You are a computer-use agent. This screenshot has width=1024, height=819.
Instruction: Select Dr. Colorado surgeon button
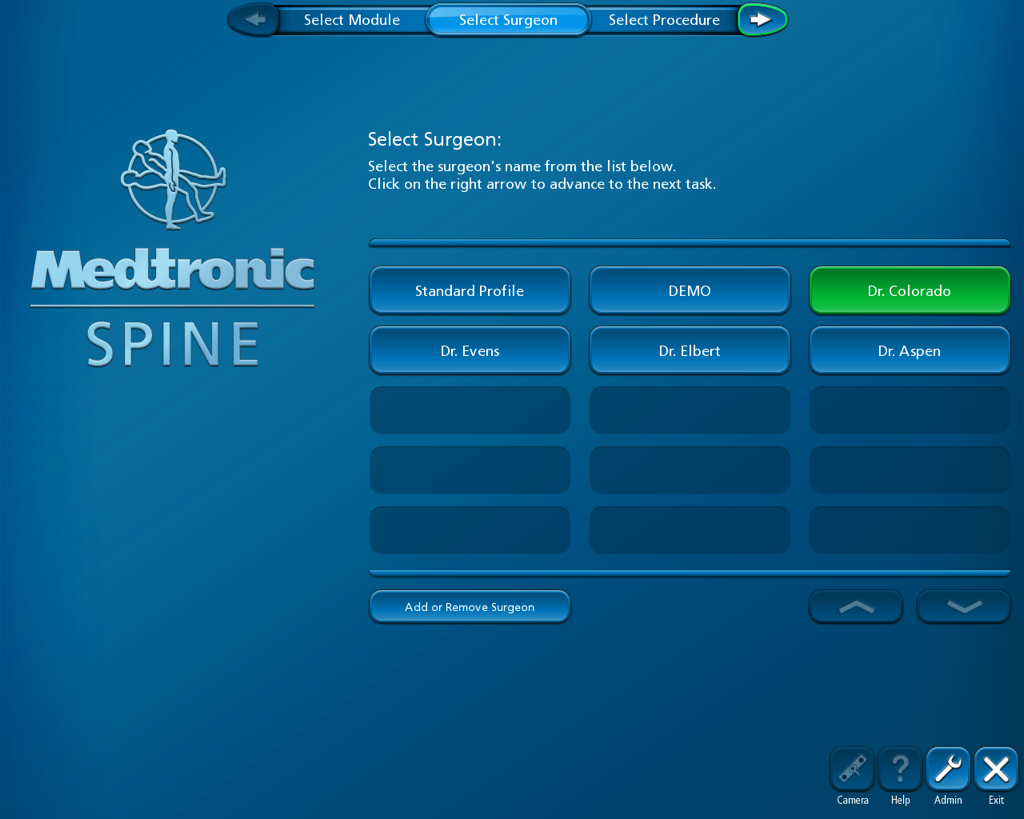pos(909,290)
